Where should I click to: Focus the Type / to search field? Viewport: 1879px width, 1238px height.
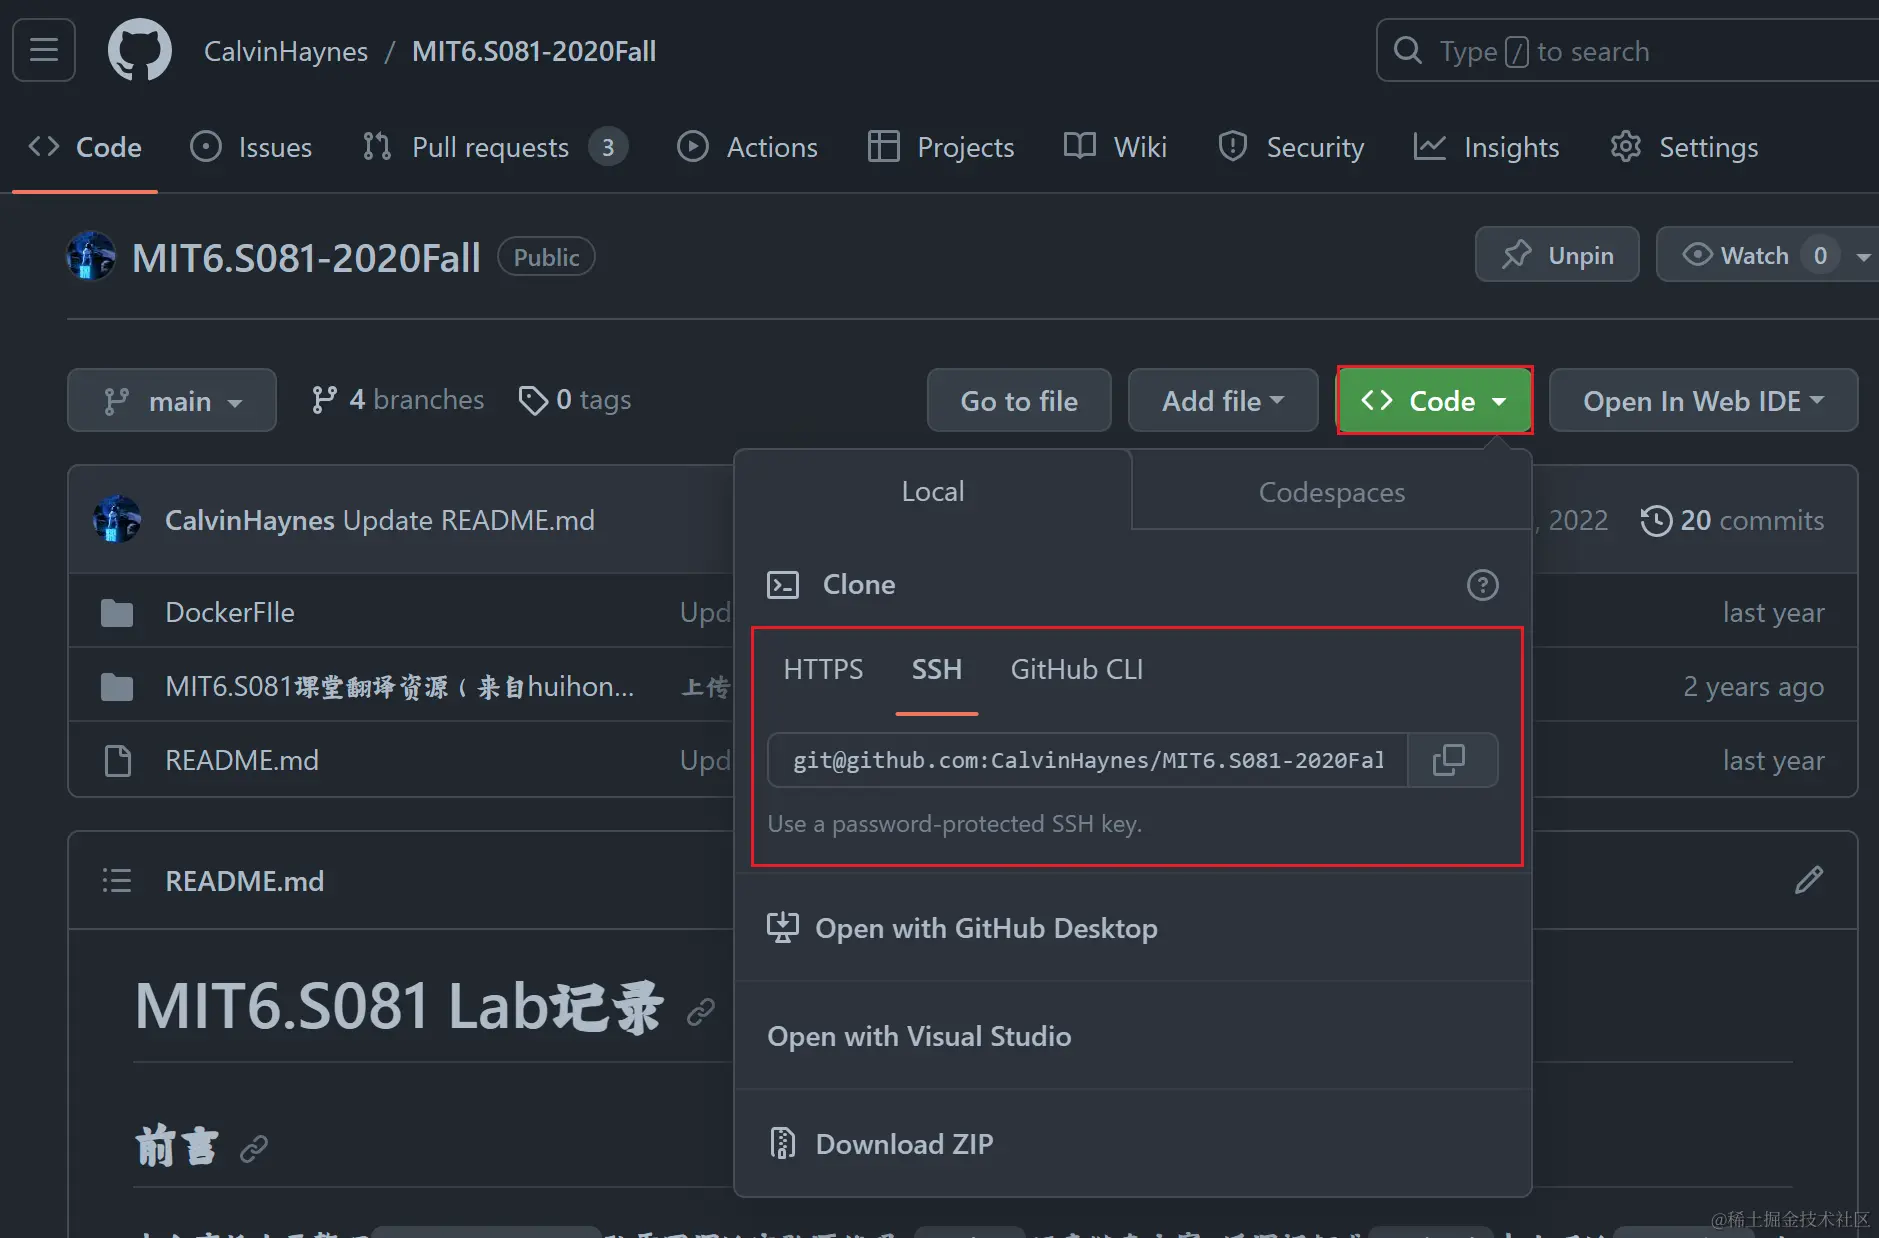coord(1629,50)
